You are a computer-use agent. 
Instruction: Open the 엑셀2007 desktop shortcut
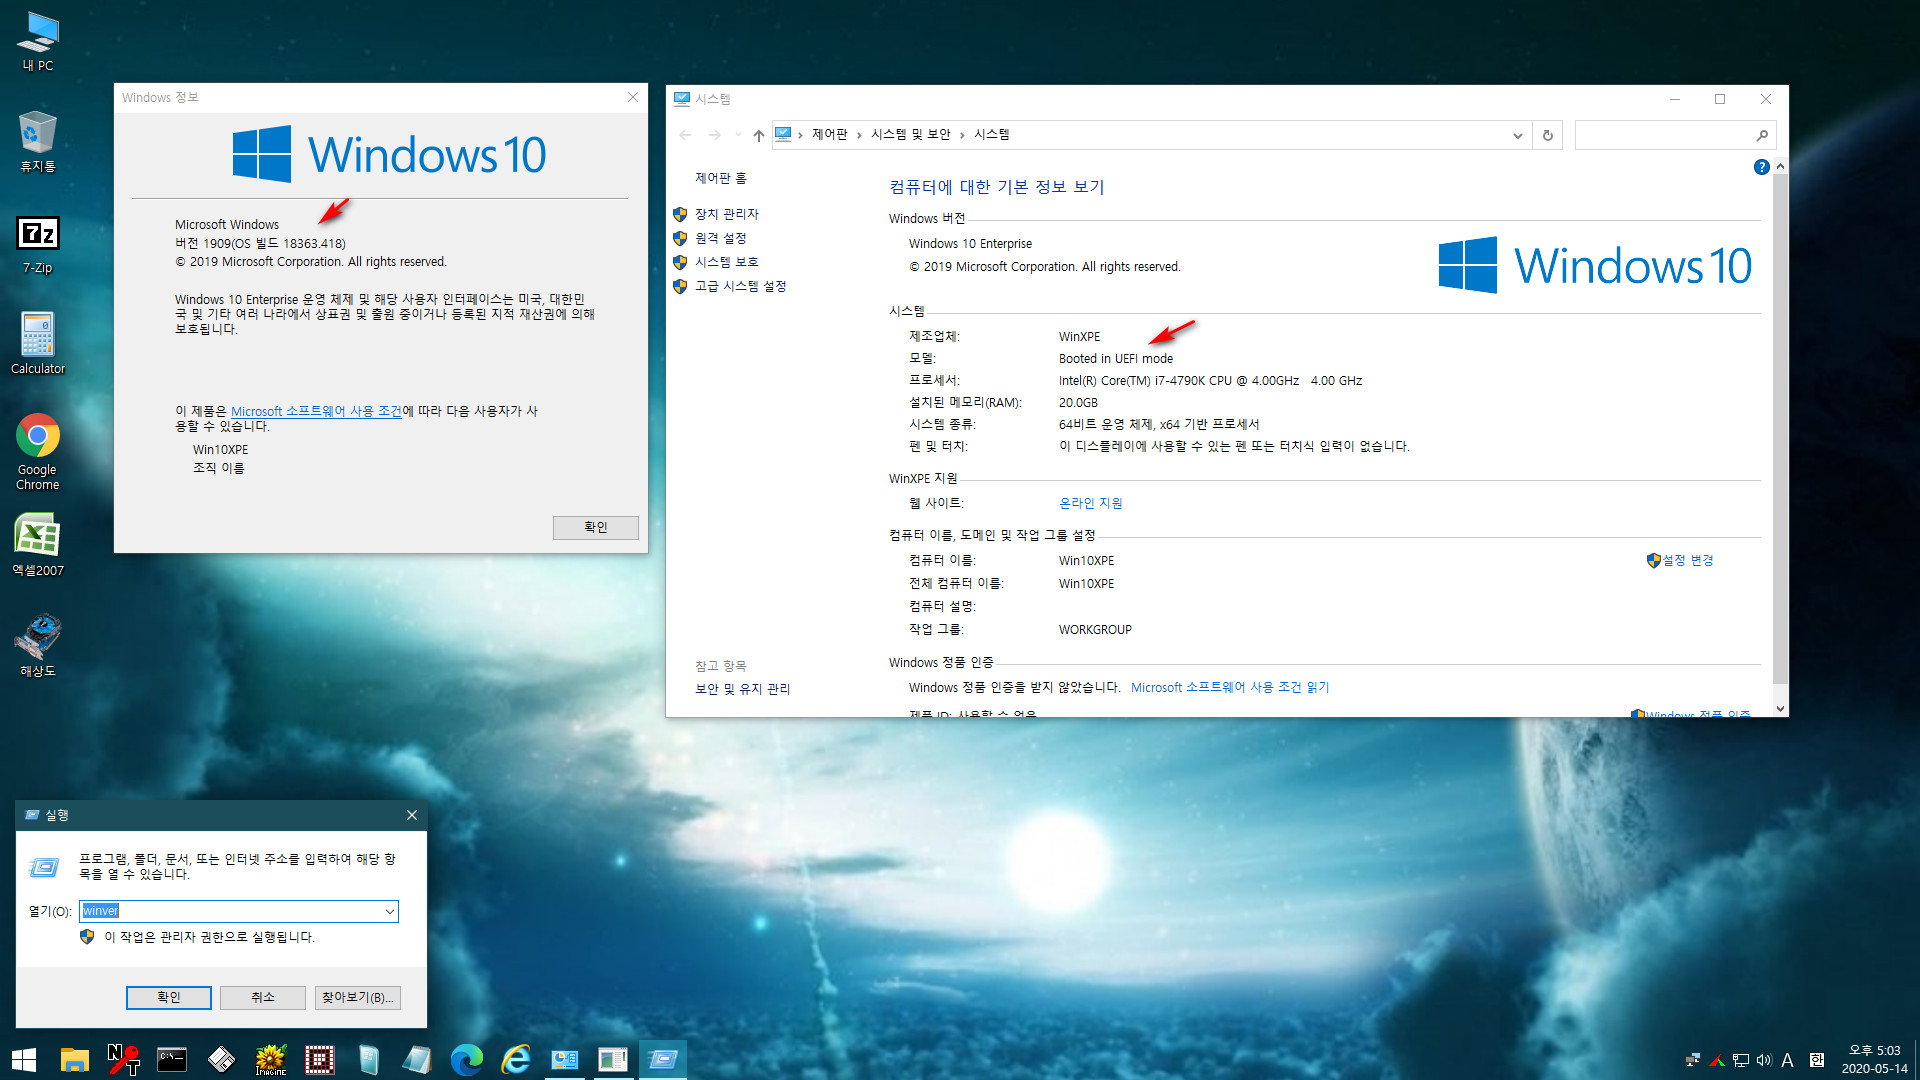38,545
